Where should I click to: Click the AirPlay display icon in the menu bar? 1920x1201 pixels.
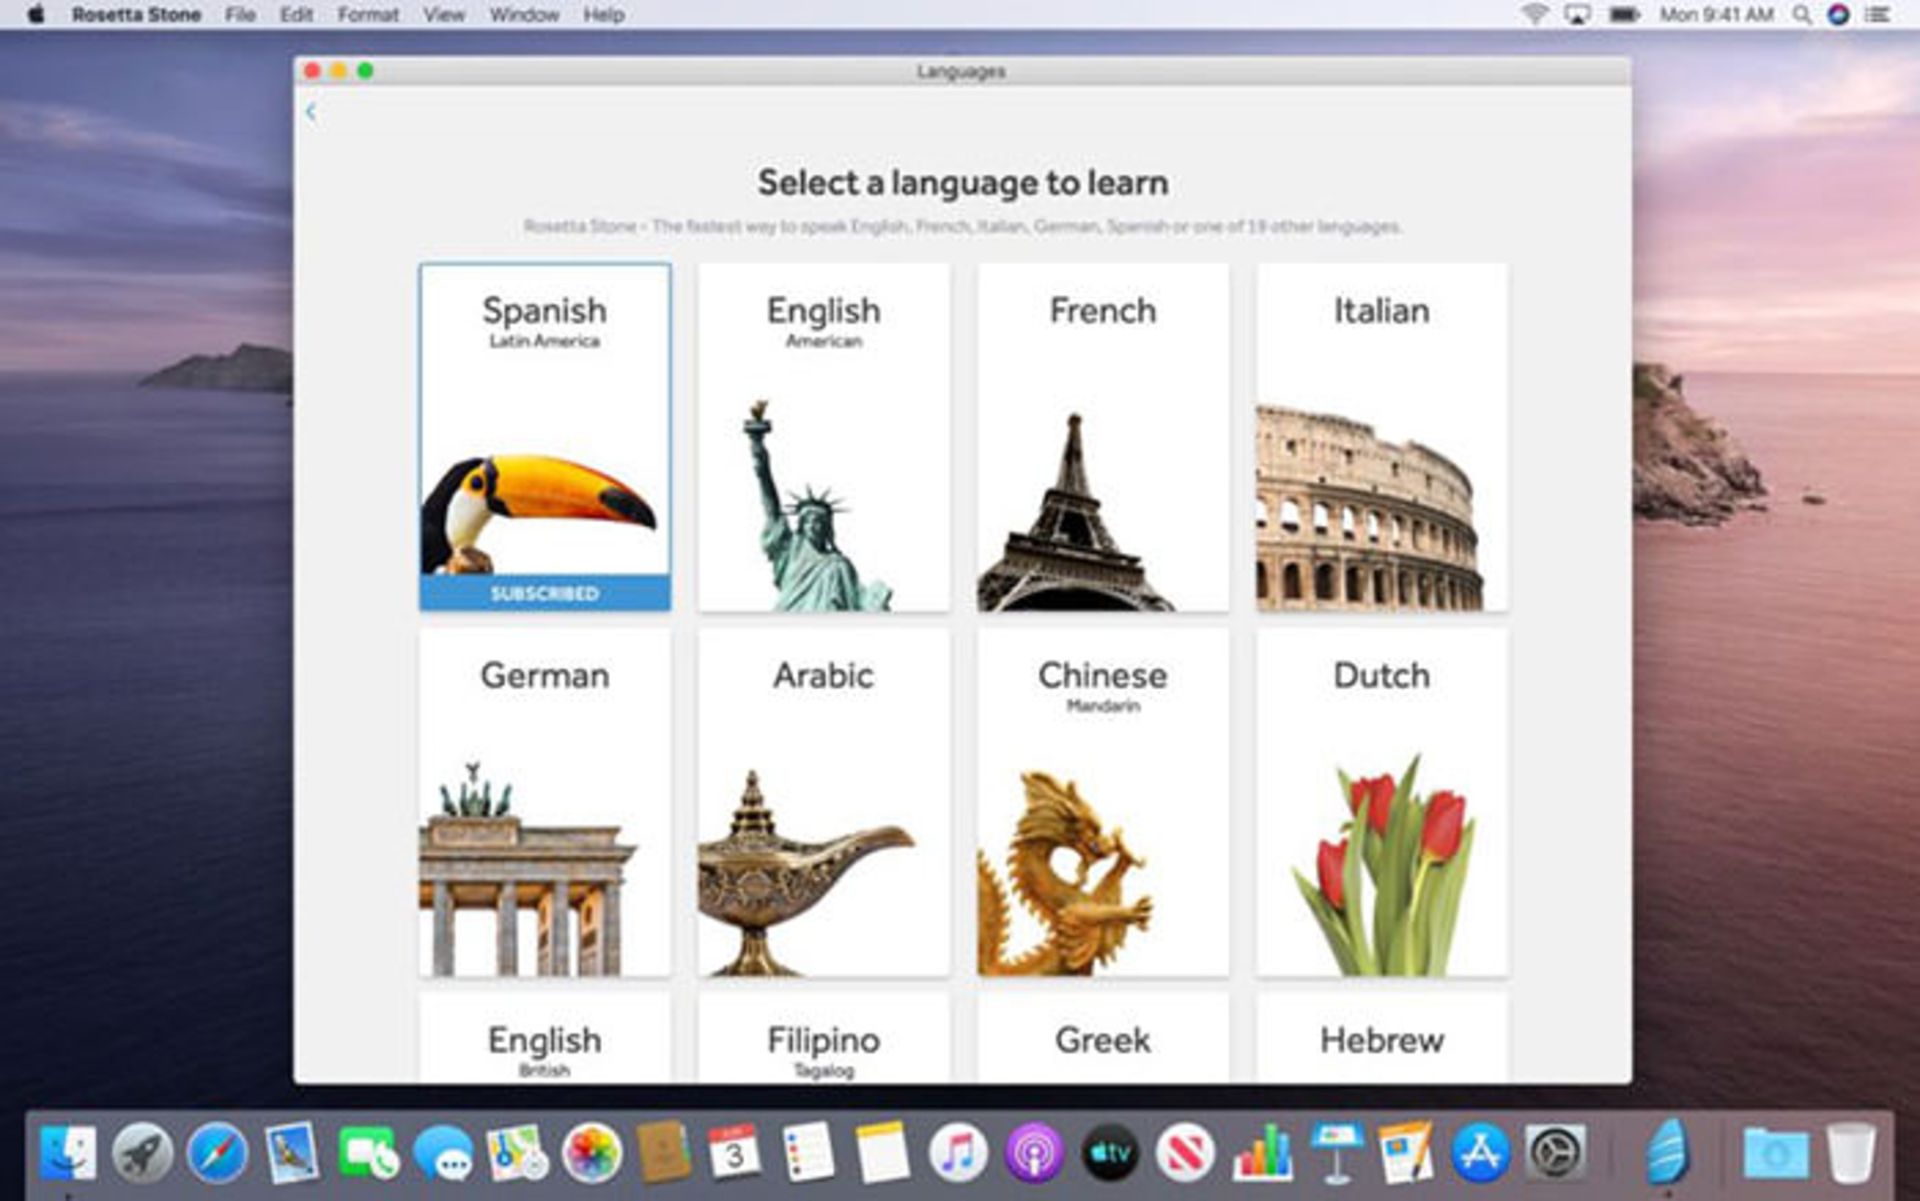(1577, 14)
